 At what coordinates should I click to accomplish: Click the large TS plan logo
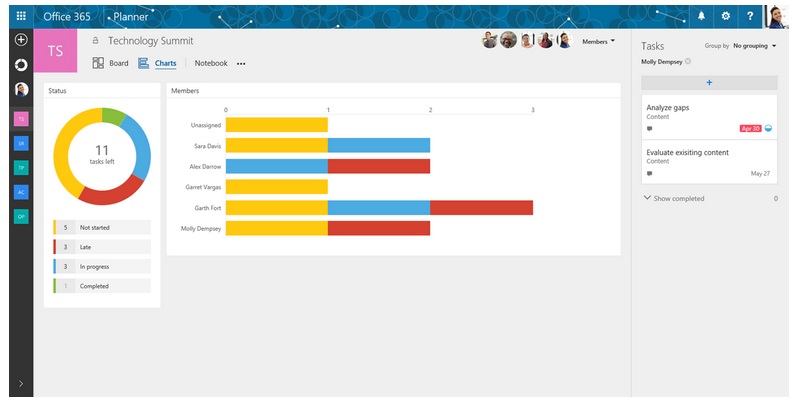pos(56,51)
